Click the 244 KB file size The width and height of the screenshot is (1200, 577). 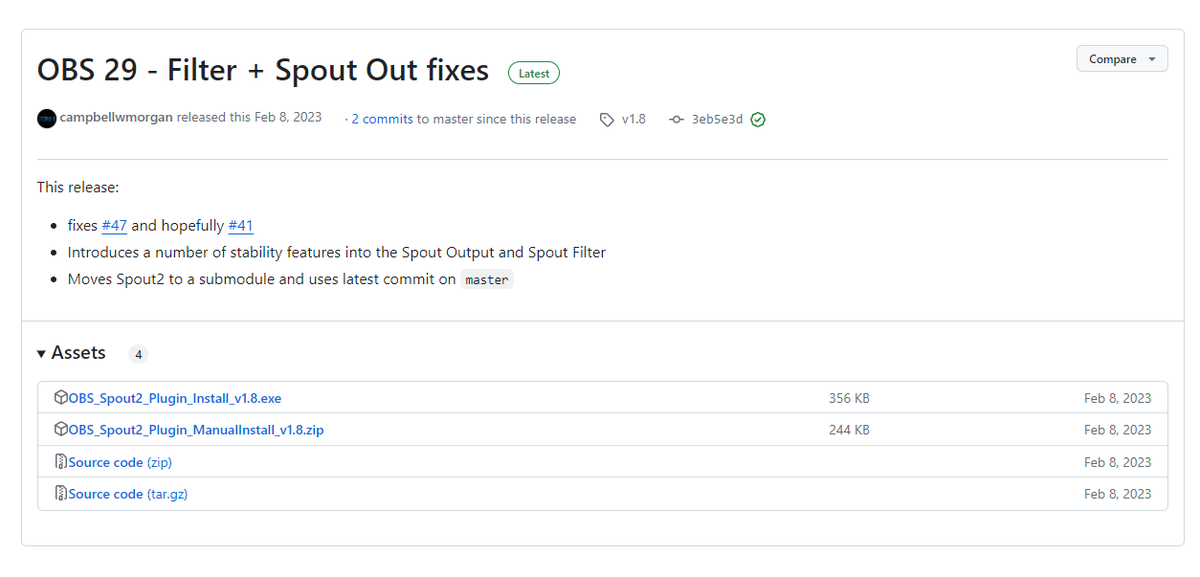pos(849,430)
